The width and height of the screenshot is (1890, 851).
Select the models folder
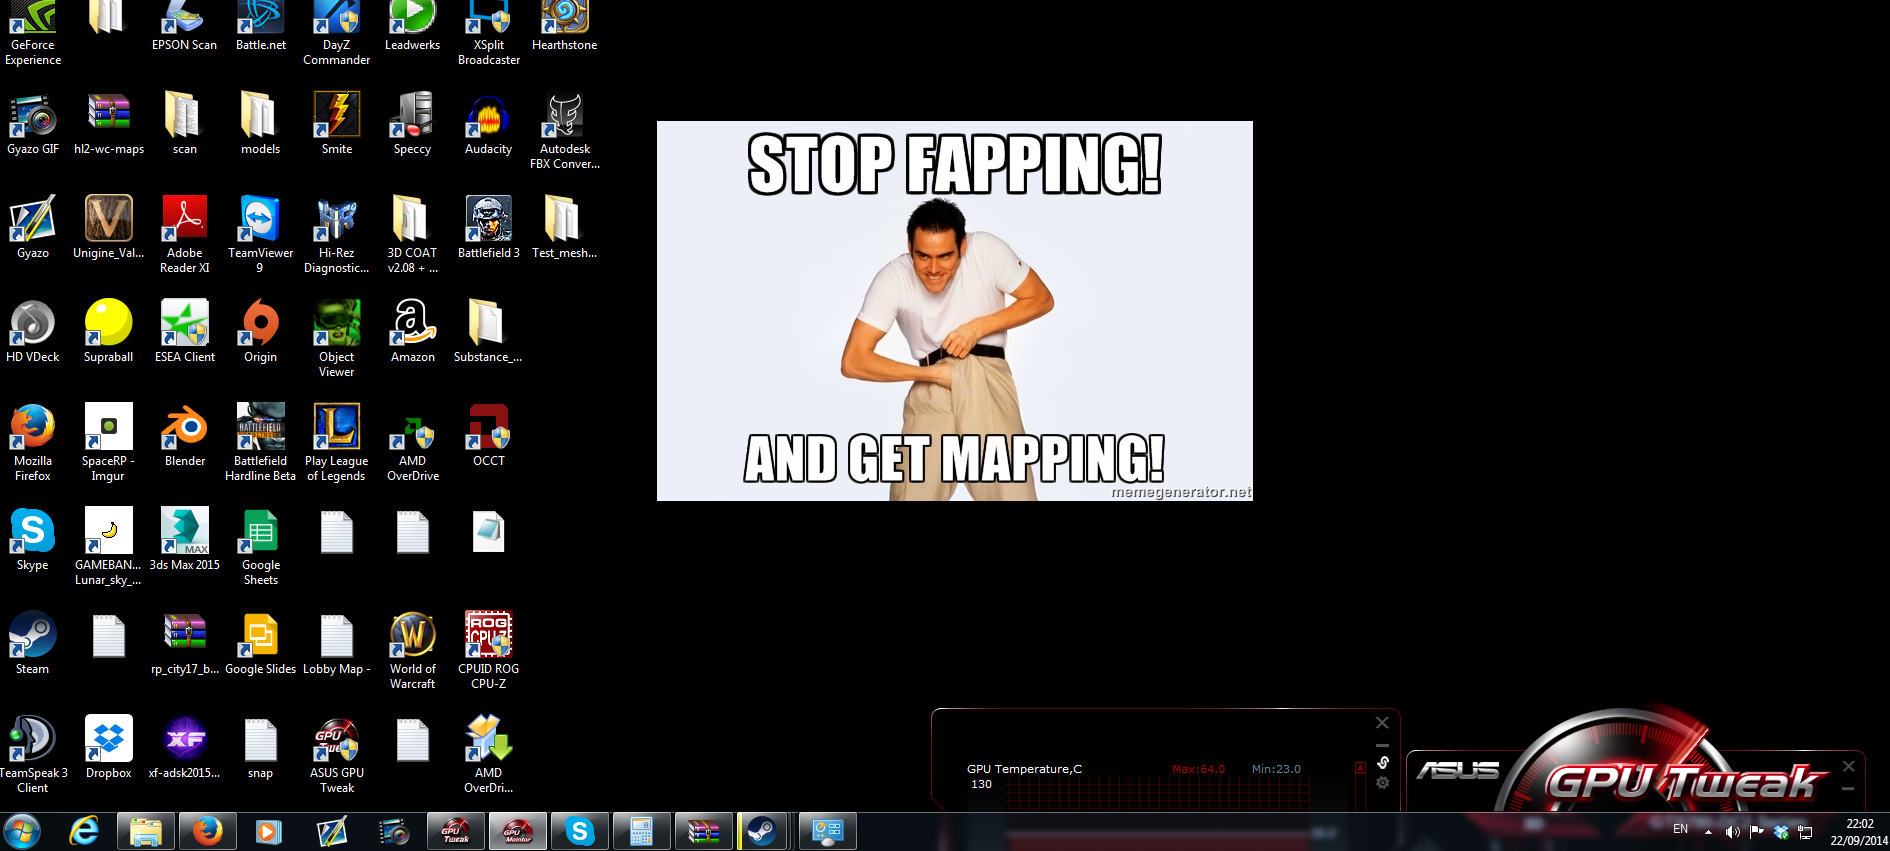point(261,124)
